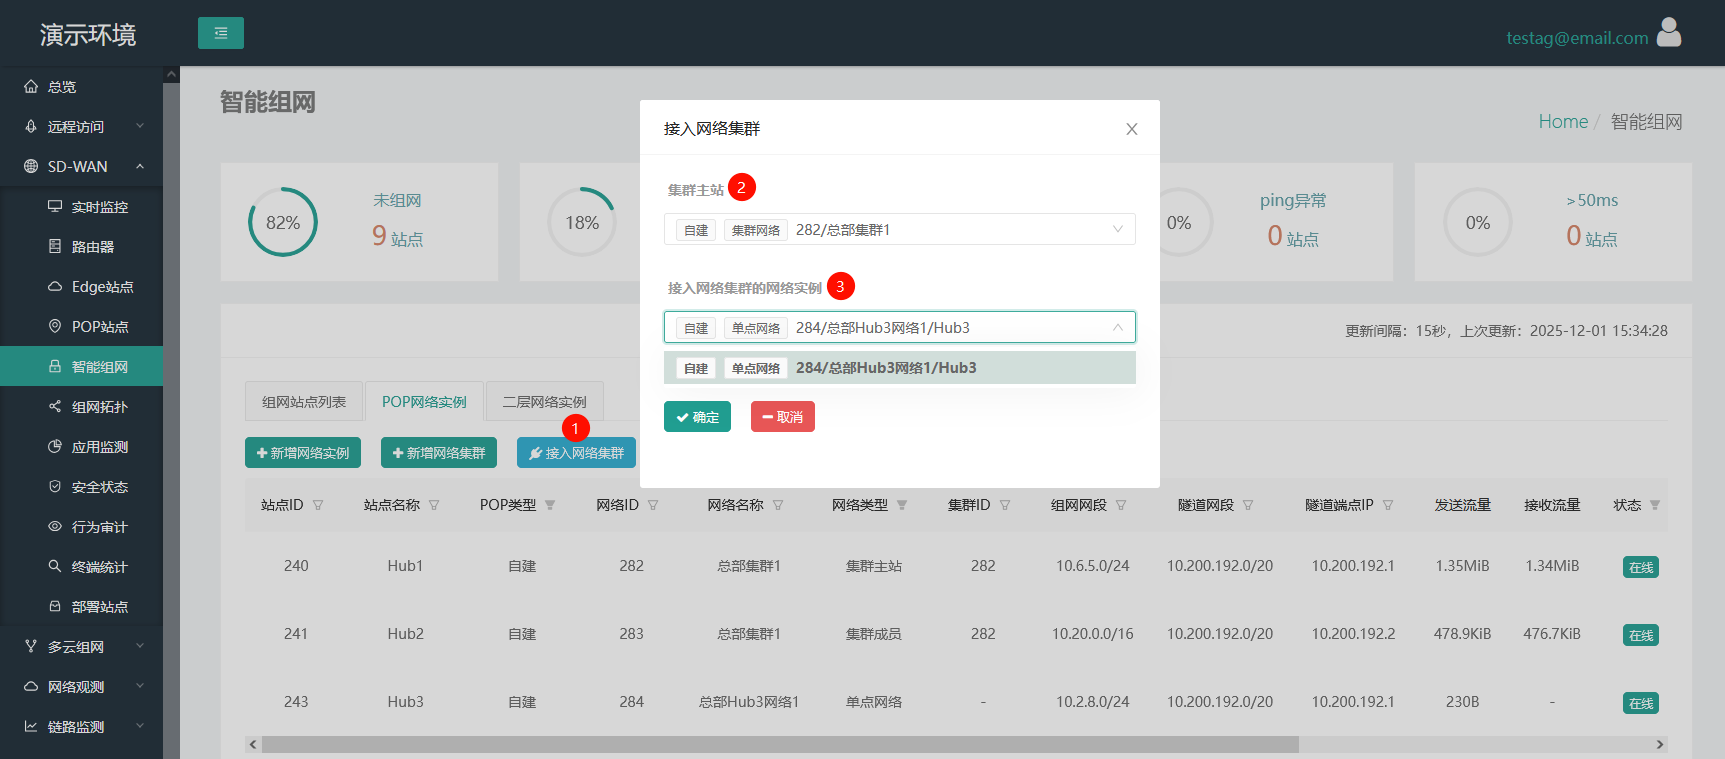The image size is (1725, 759).
Task: Filter the 网络类型 column with funnel icon
Action: pyautogui.click(x=902, y=505)
